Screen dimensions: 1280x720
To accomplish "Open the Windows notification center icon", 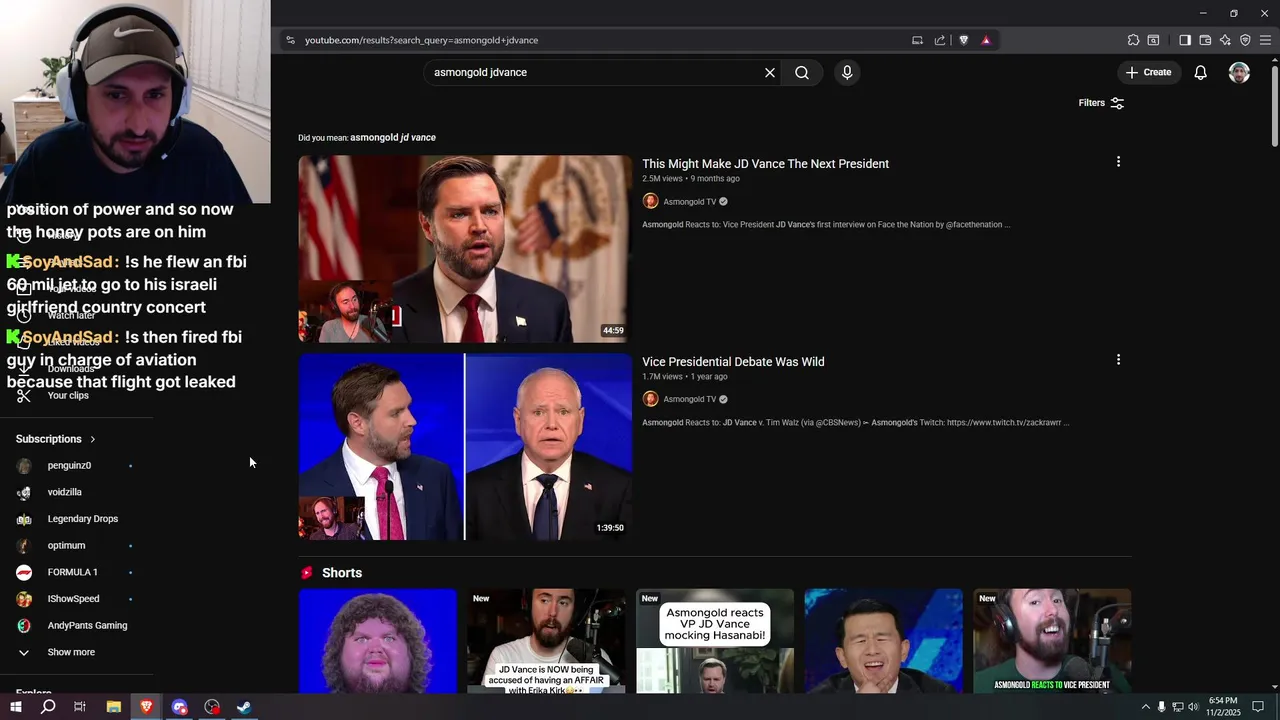I will pos(1258,707).
